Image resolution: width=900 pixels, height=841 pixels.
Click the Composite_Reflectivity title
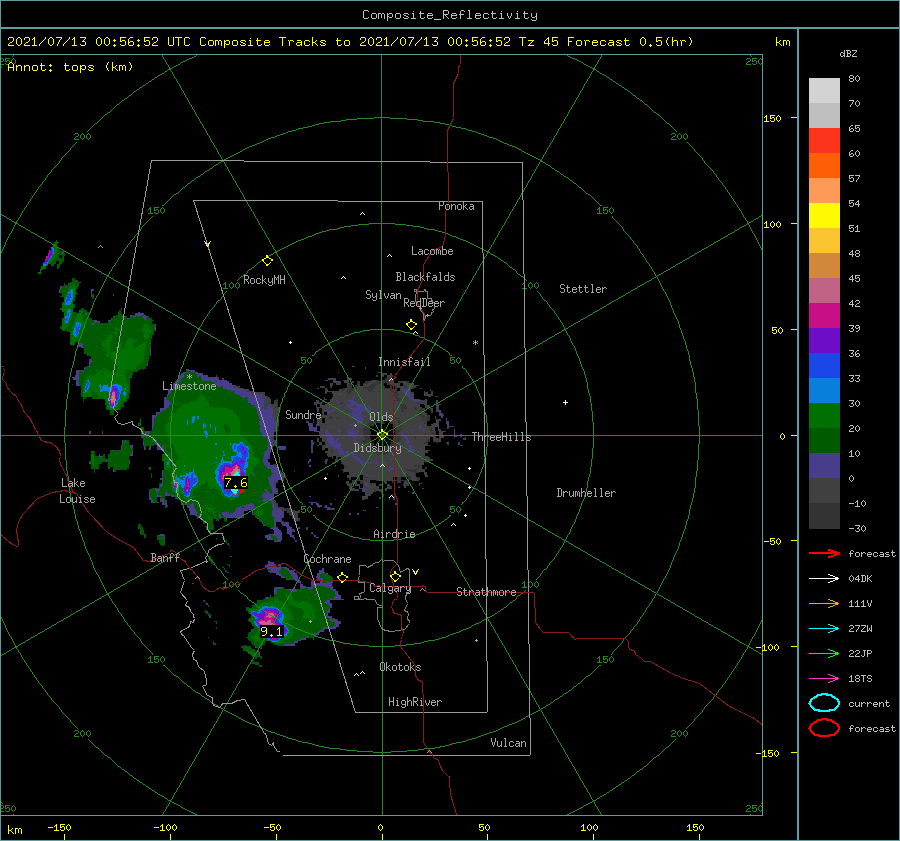click(450, 15)
